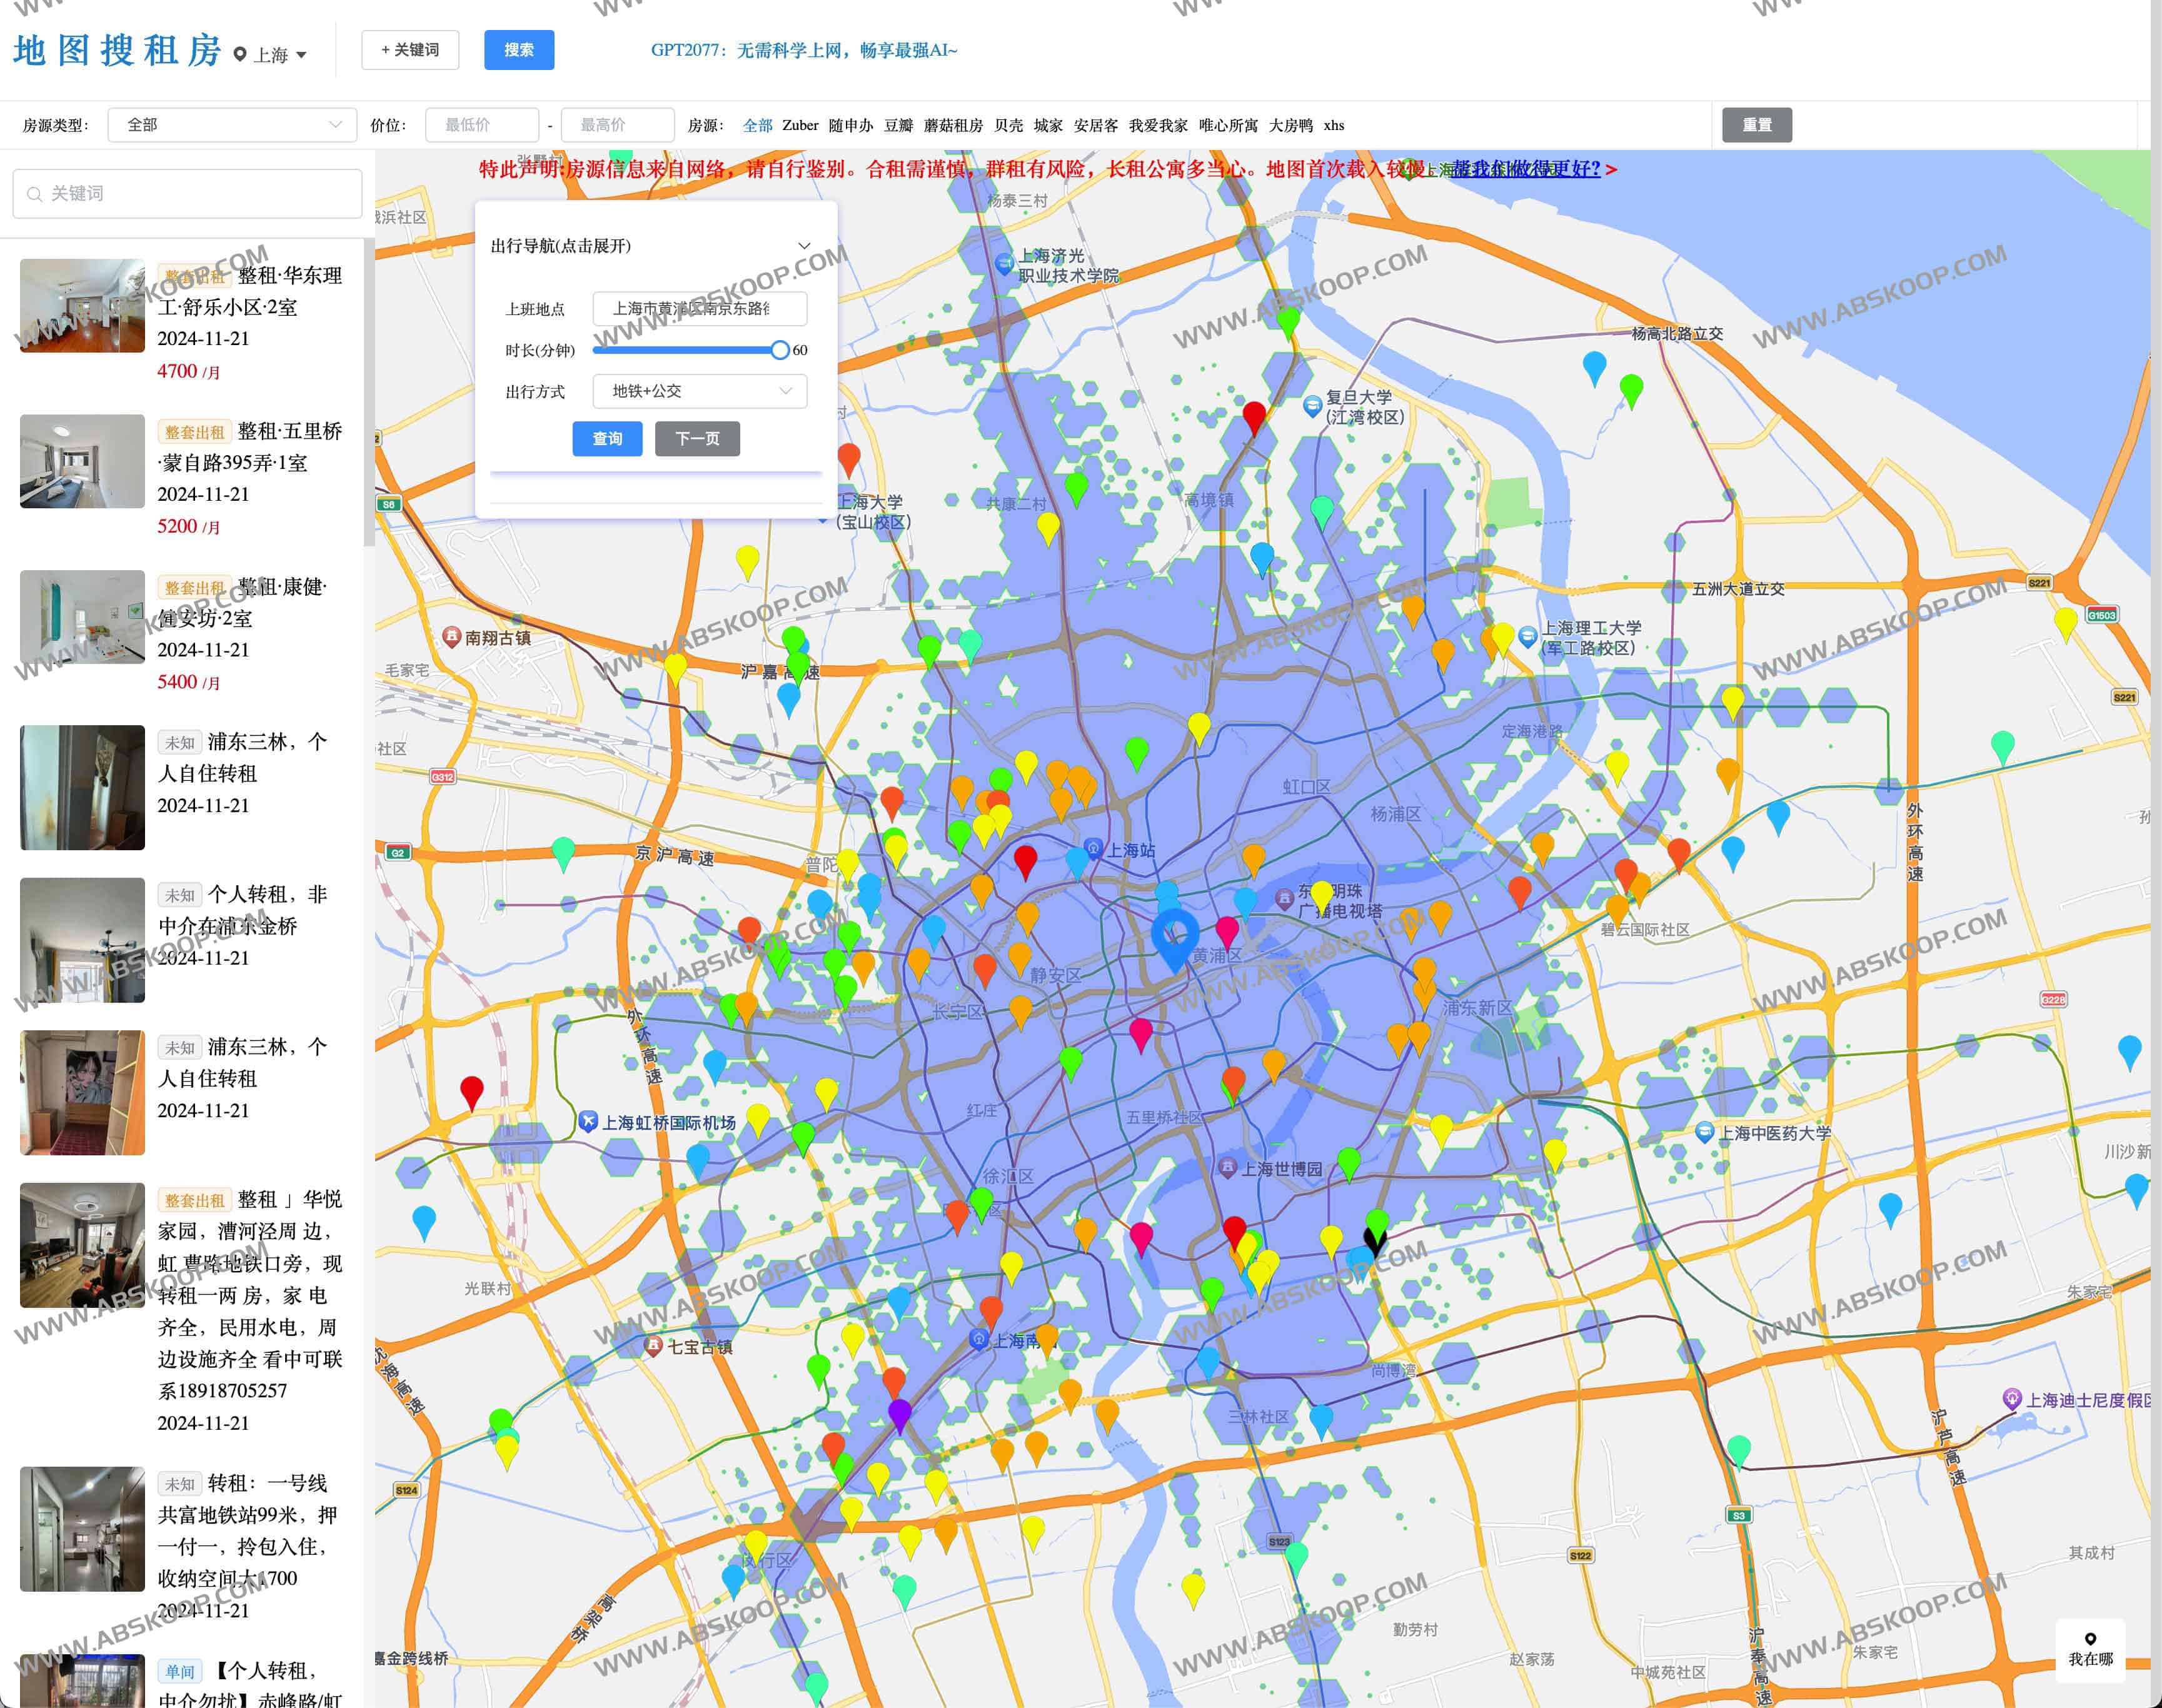This screenshot has width=2162, height=1708.
Task: Click the 重置 reset button
Action: pyautogui.click(x=1756, y=125)
